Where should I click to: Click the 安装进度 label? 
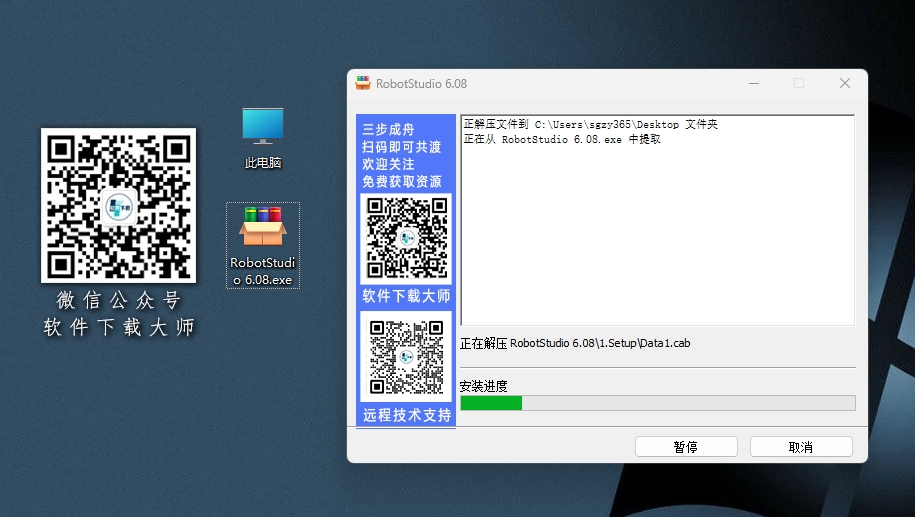click(x=483, y=386)
